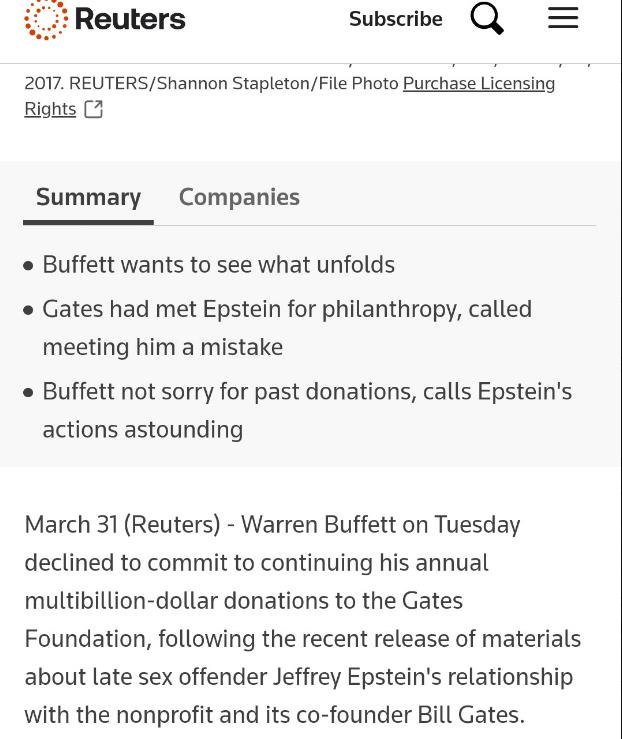Click bullet dot before 'Buffett not sorry'

[28, 392]
